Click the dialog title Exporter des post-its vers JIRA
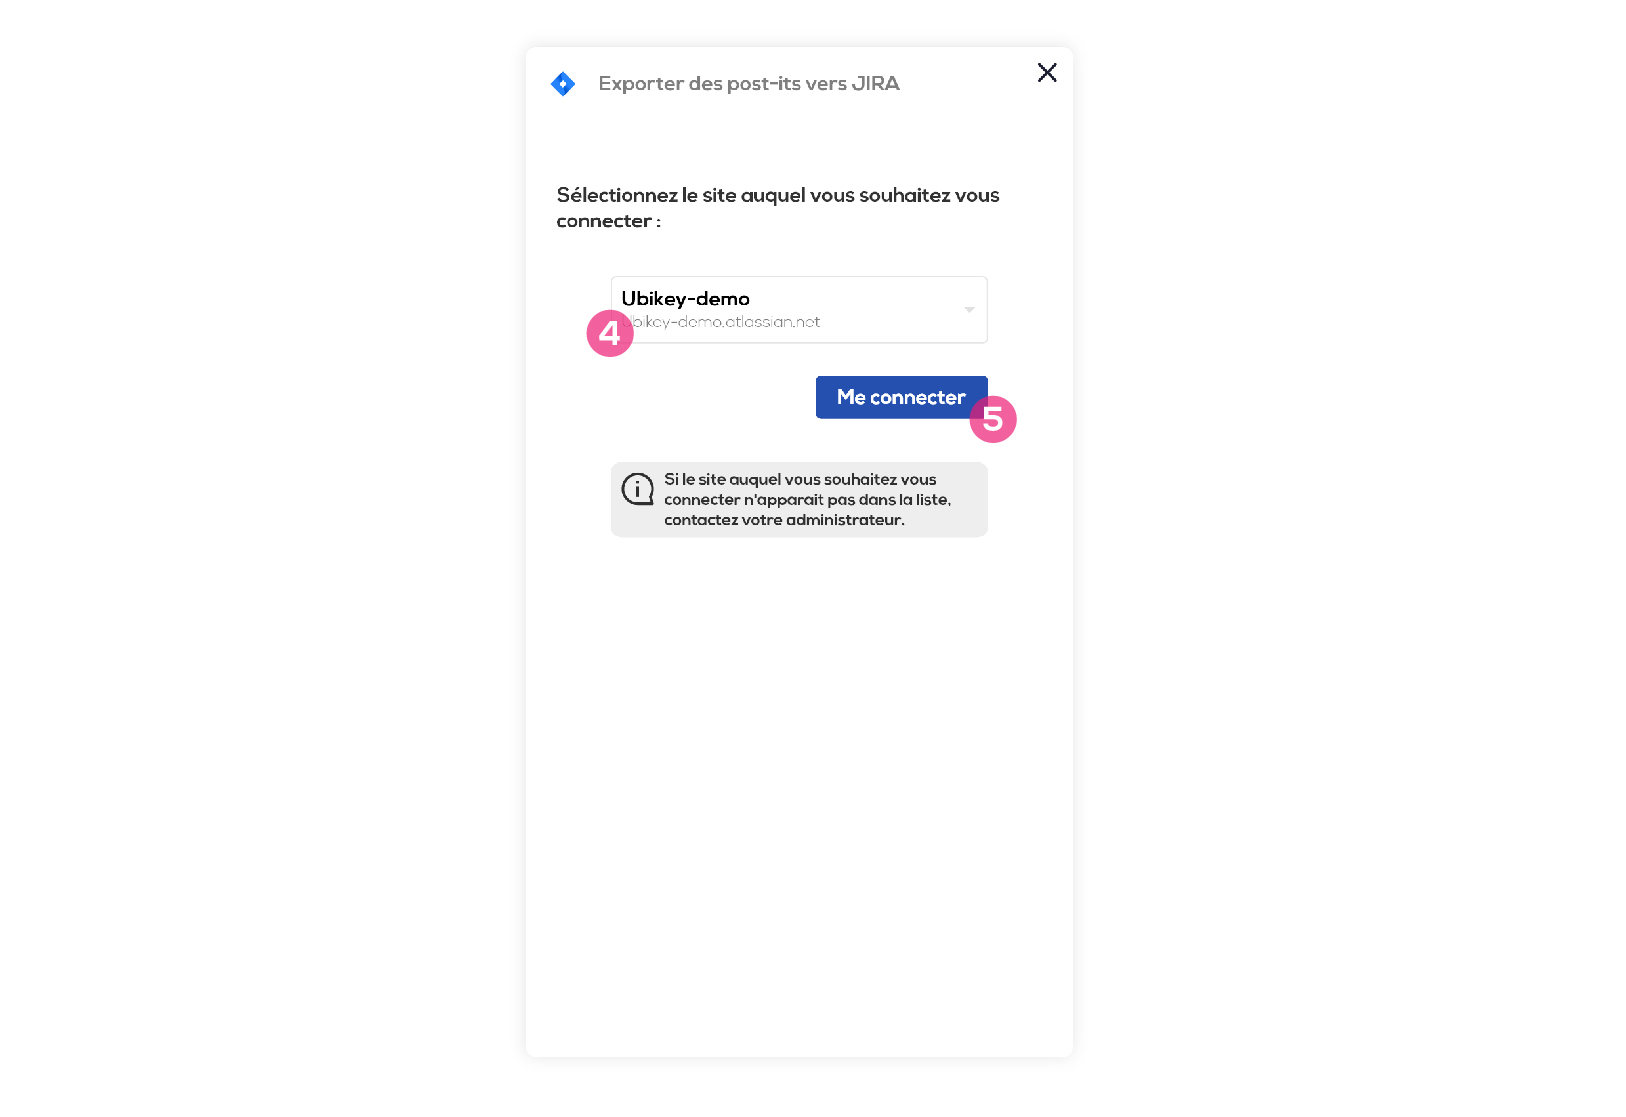1626x1117 pixels. click(x=749, y=83)
